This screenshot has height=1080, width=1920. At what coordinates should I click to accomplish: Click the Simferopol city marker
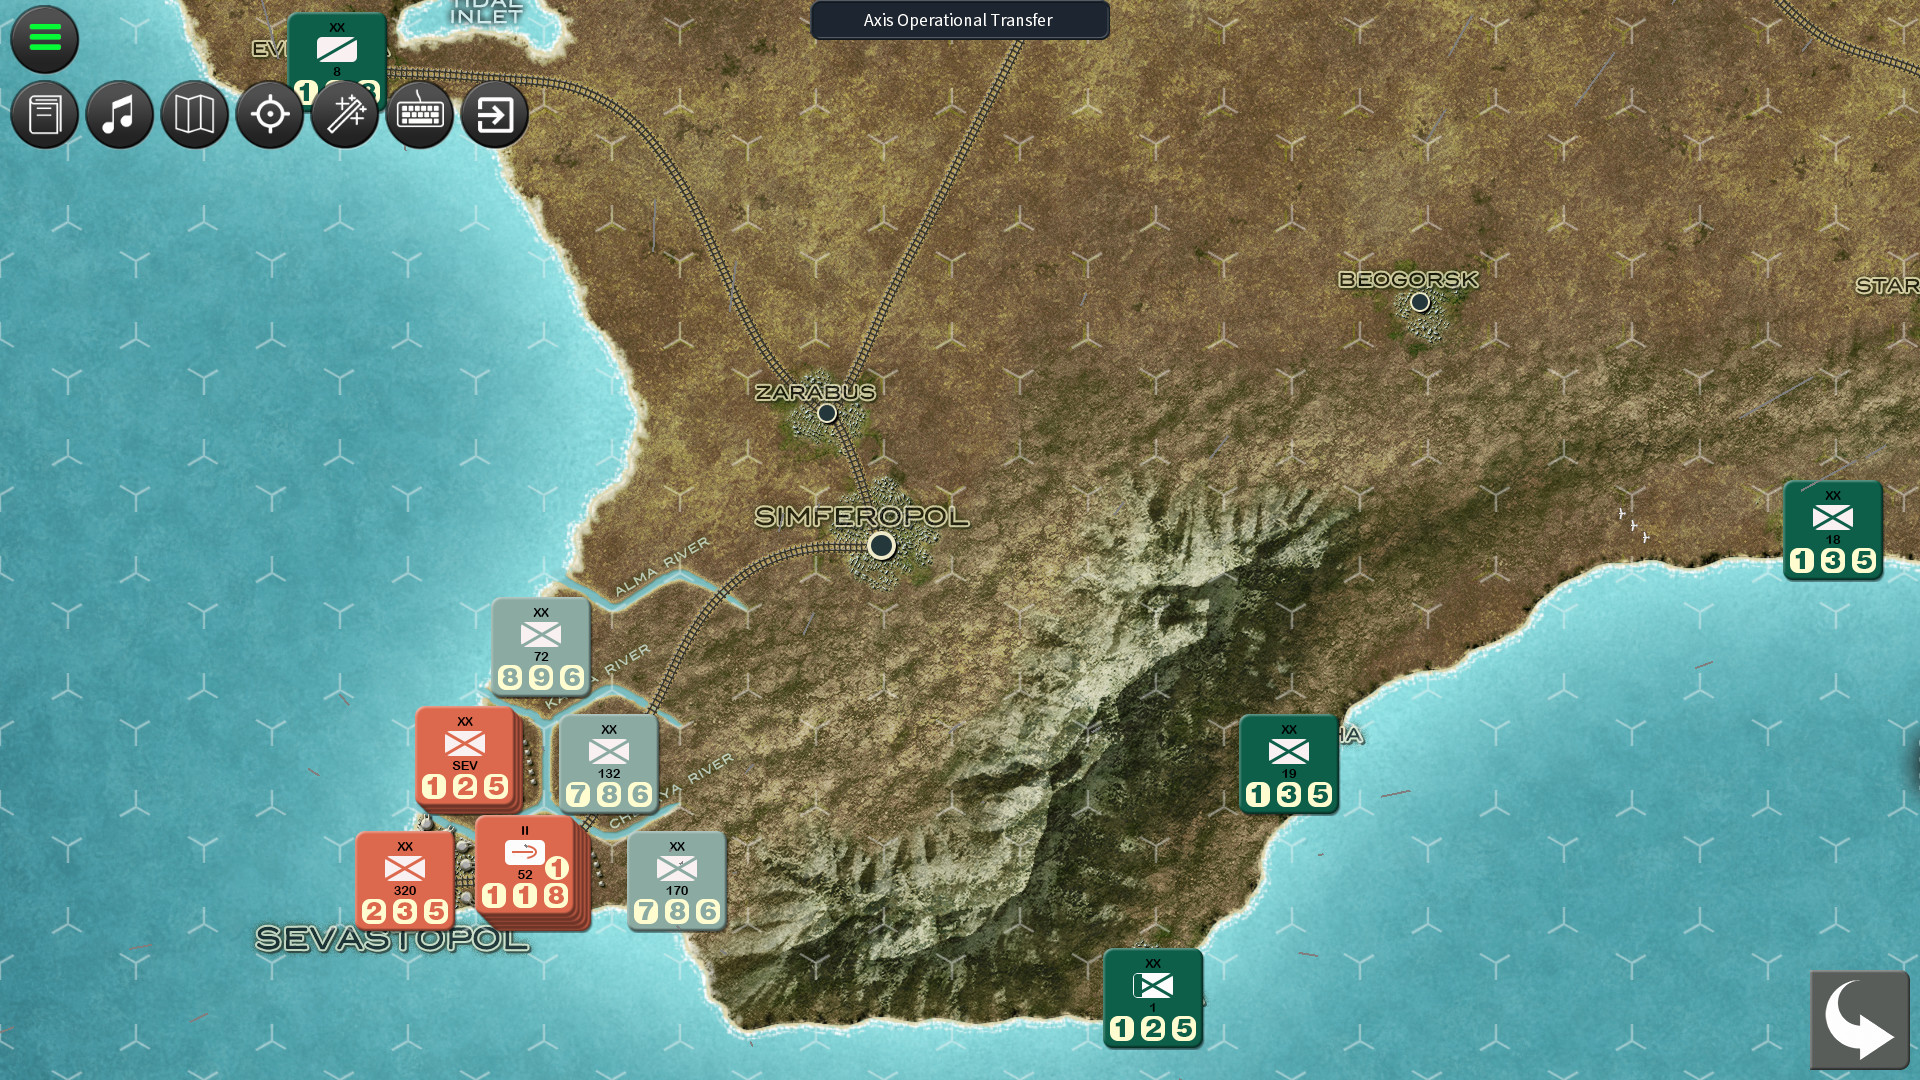point(881,545)
